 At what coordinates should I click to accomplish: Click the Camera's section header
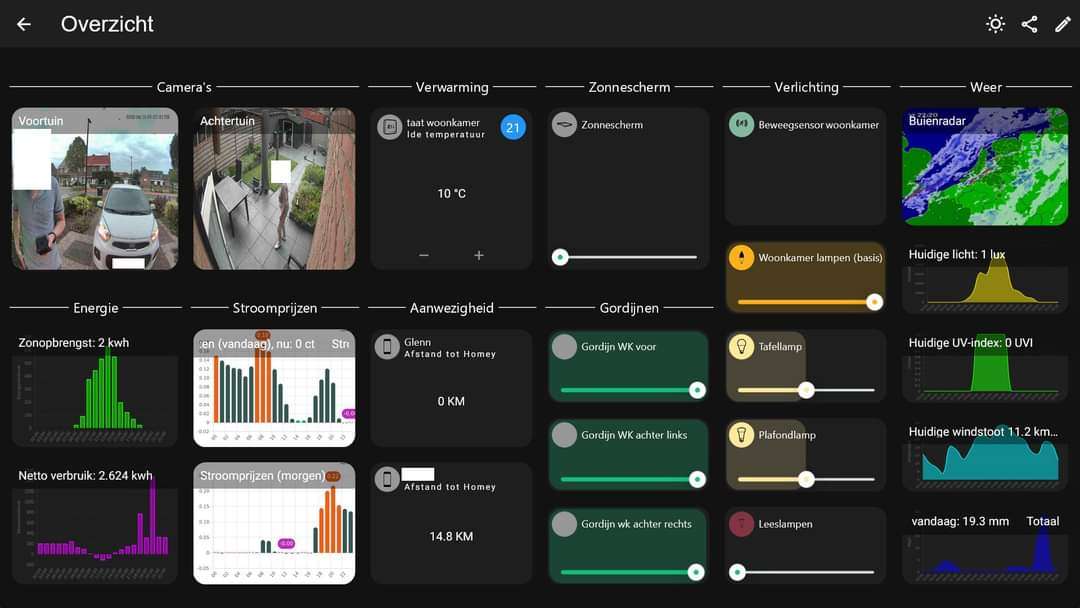tap(184, 87)
